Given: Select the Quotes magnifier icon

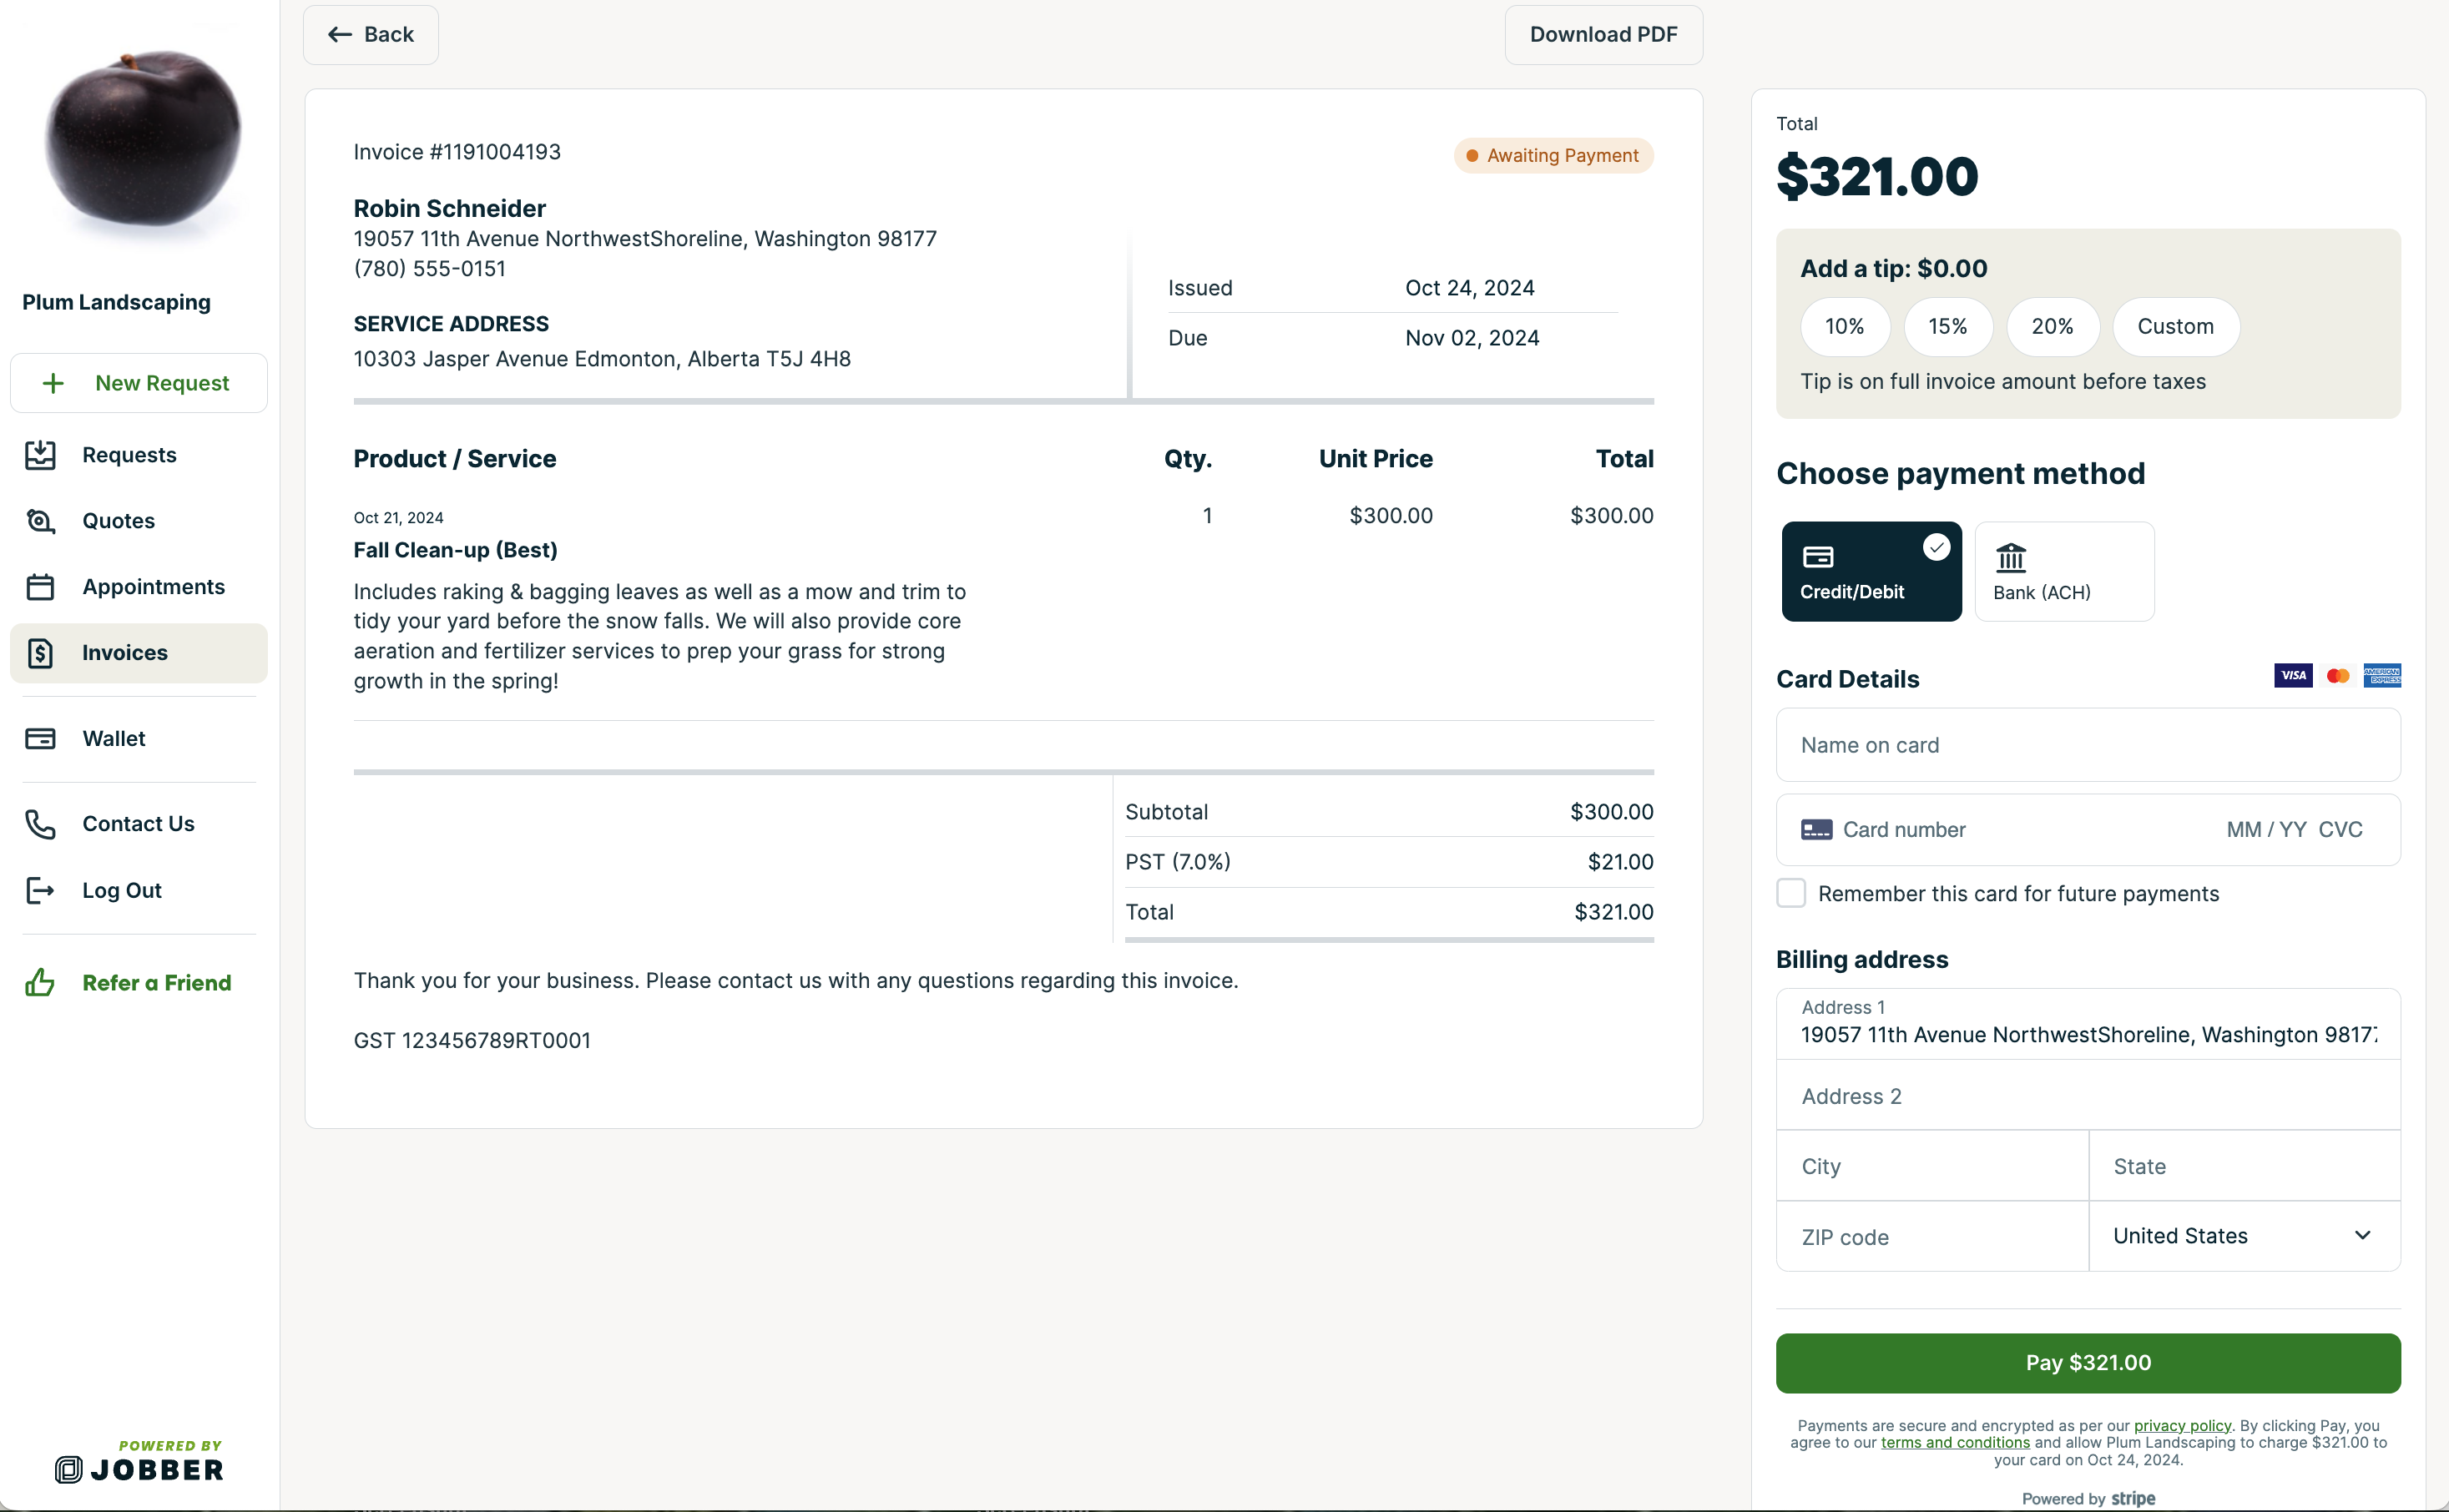Looking at the screenshot, I should [40, 520].
